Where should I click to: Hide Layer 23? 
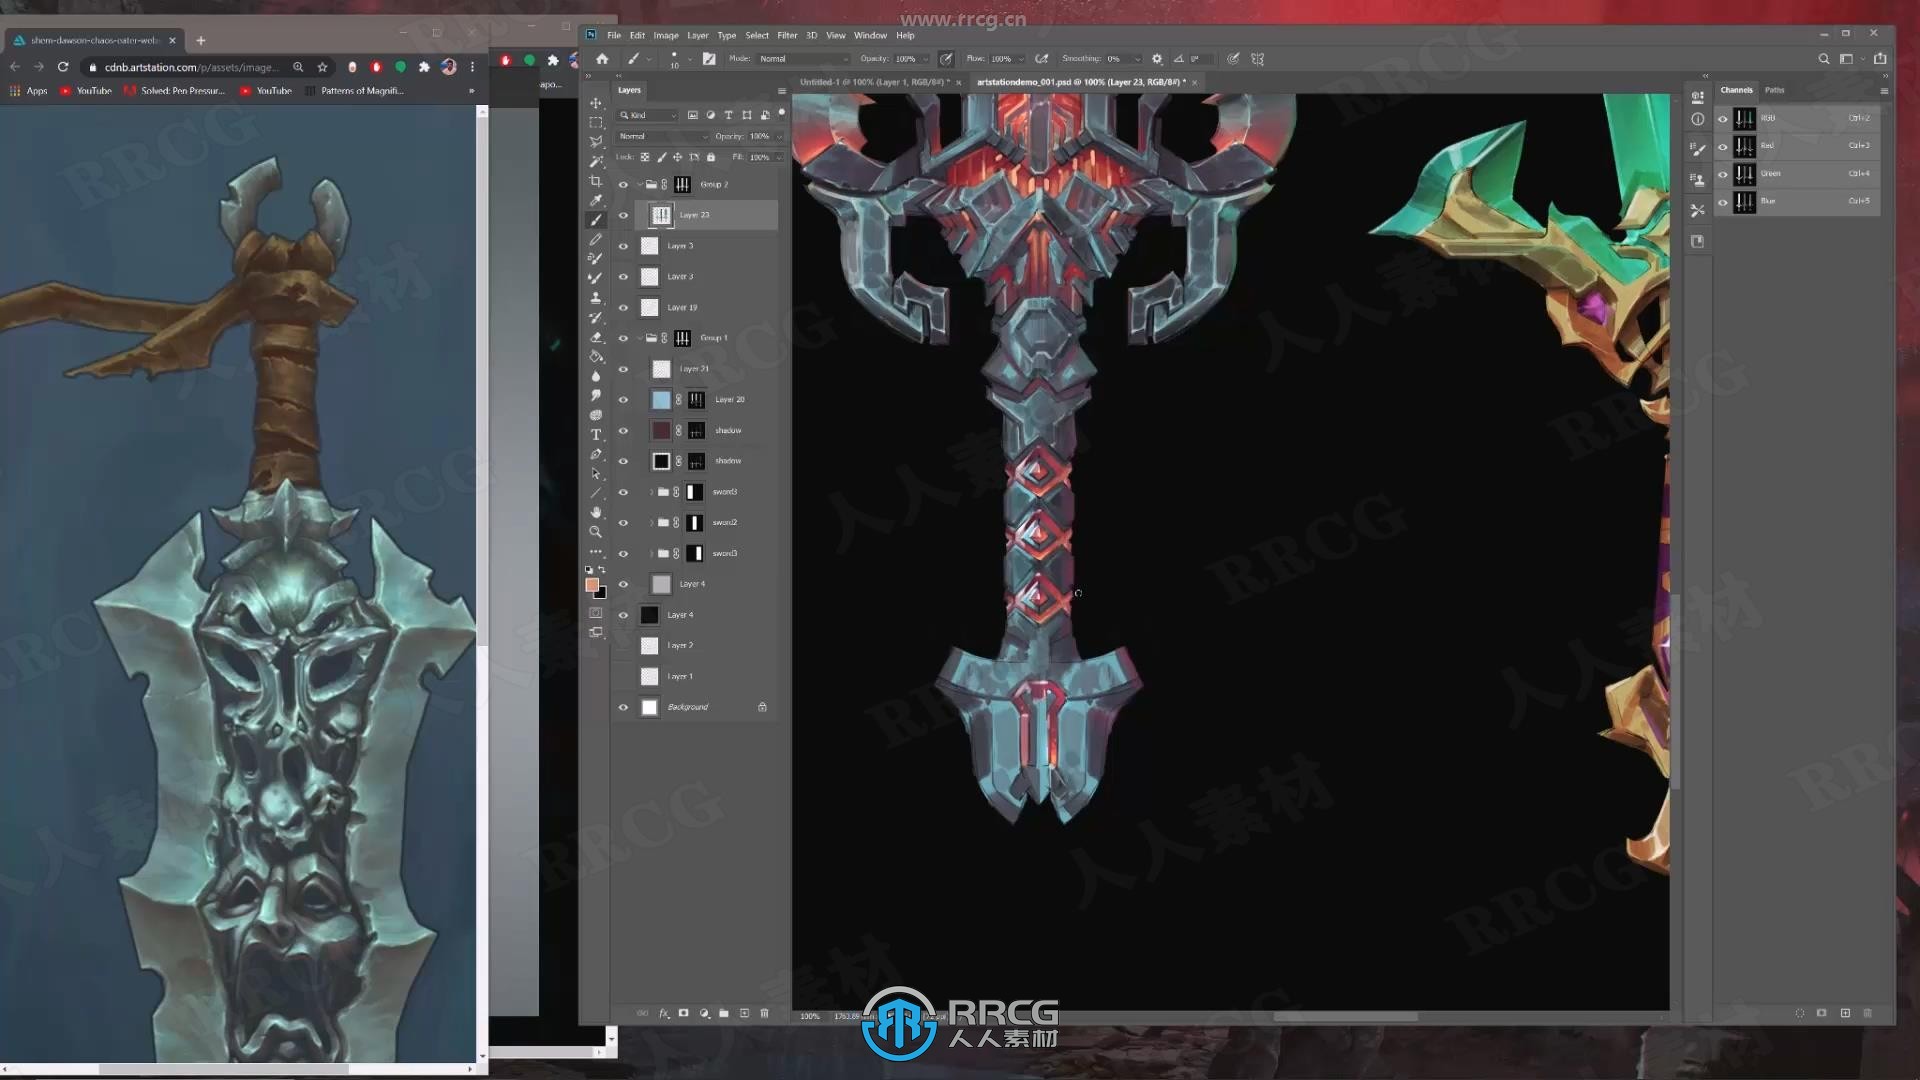(623, 215)
